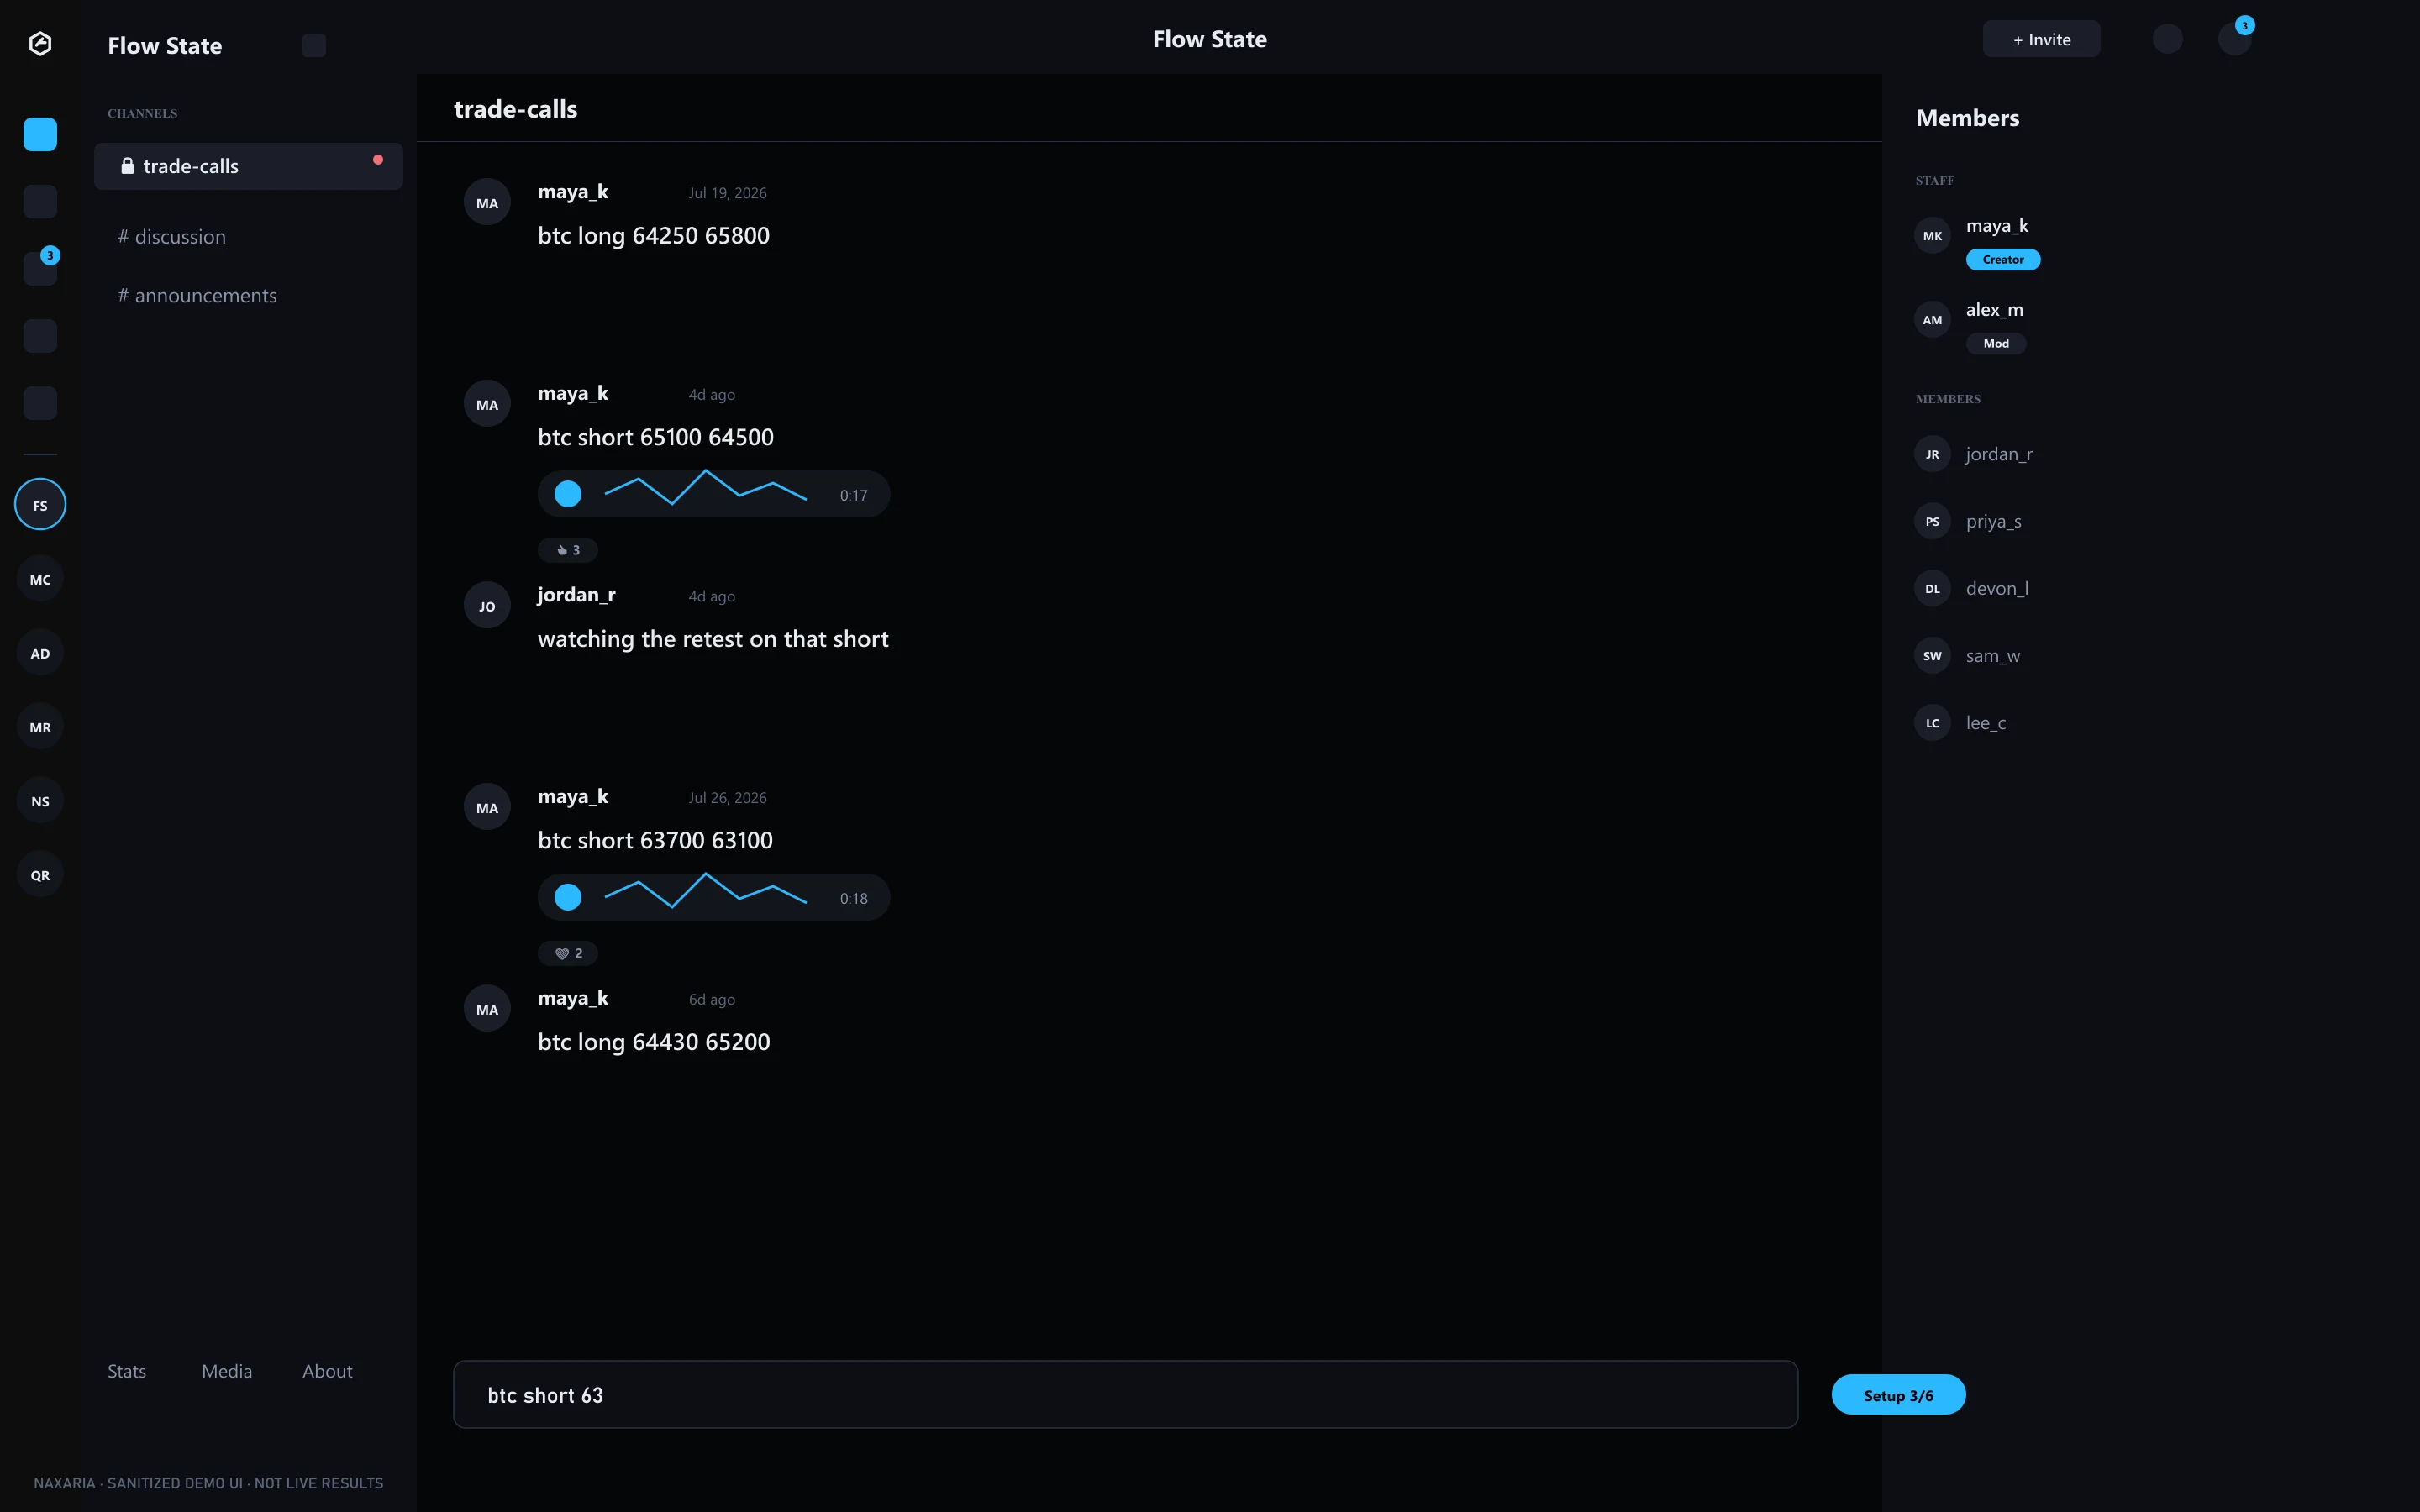Seek in the 0:18 voice note waveform
2420x1512 pixels.
[706, 891]
